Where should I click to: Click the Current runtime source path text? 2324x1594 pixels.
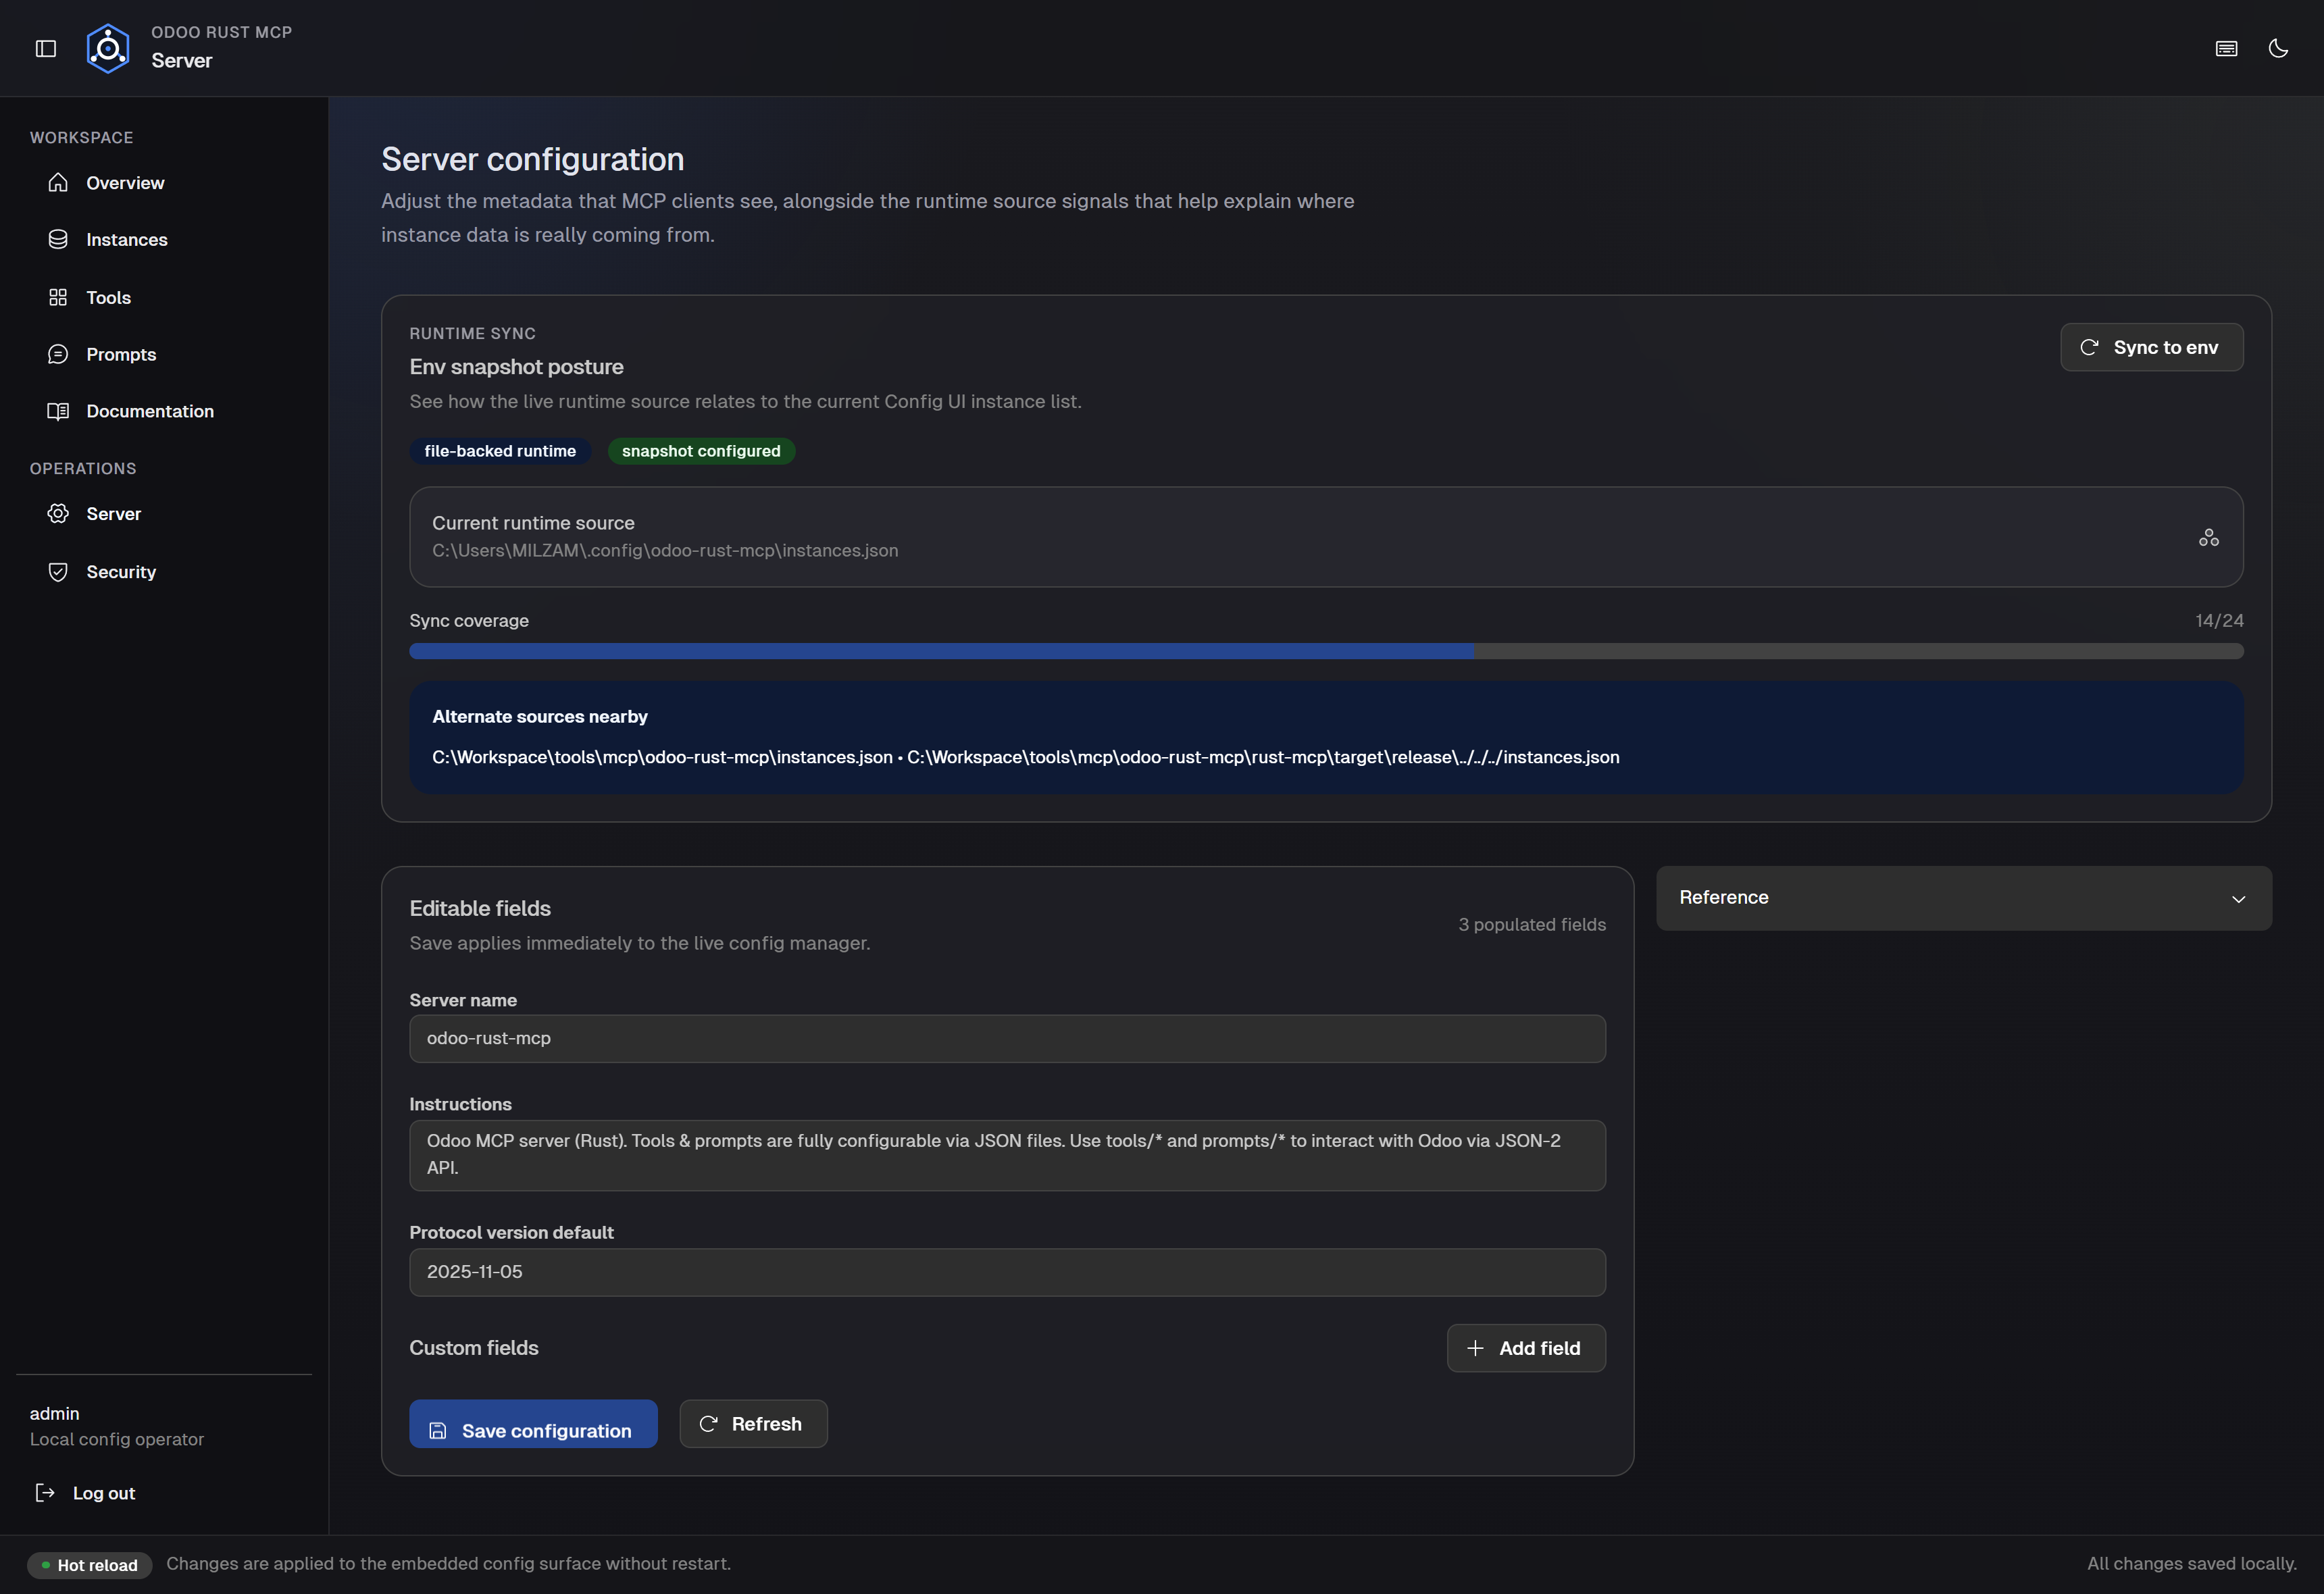point(665,551)
